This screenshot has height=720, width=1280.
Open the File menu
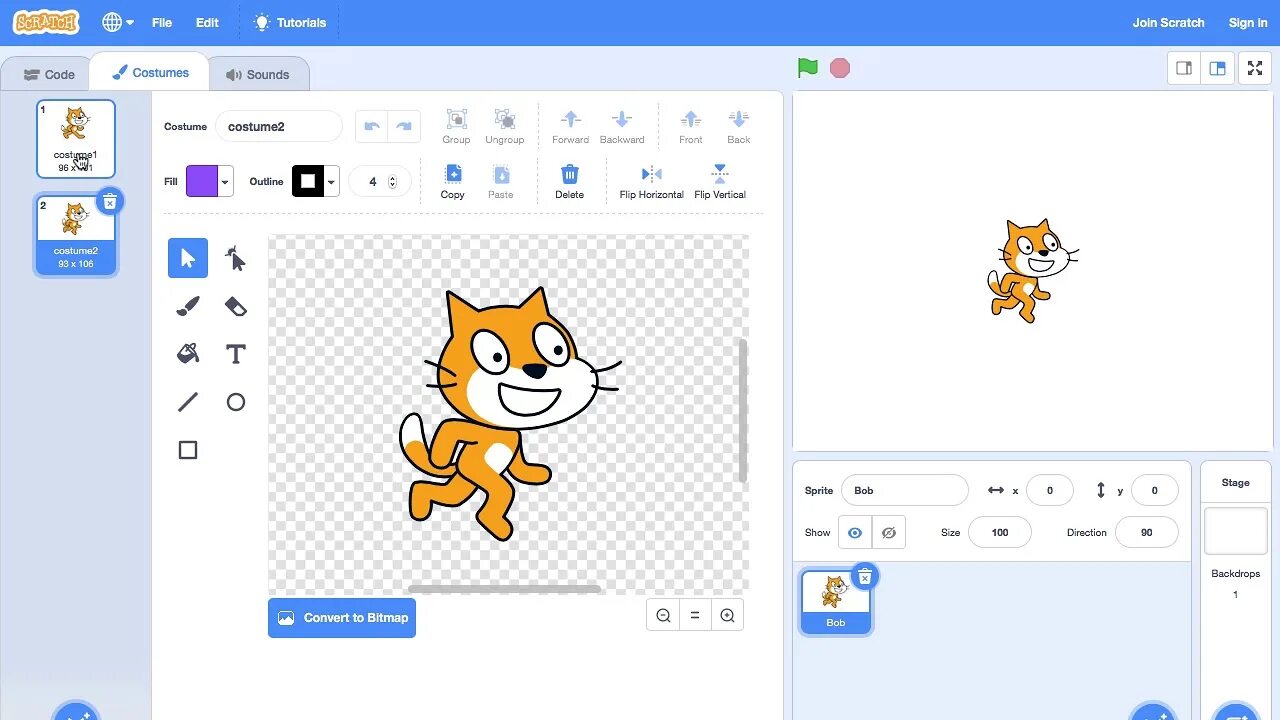tap(162, 22)
